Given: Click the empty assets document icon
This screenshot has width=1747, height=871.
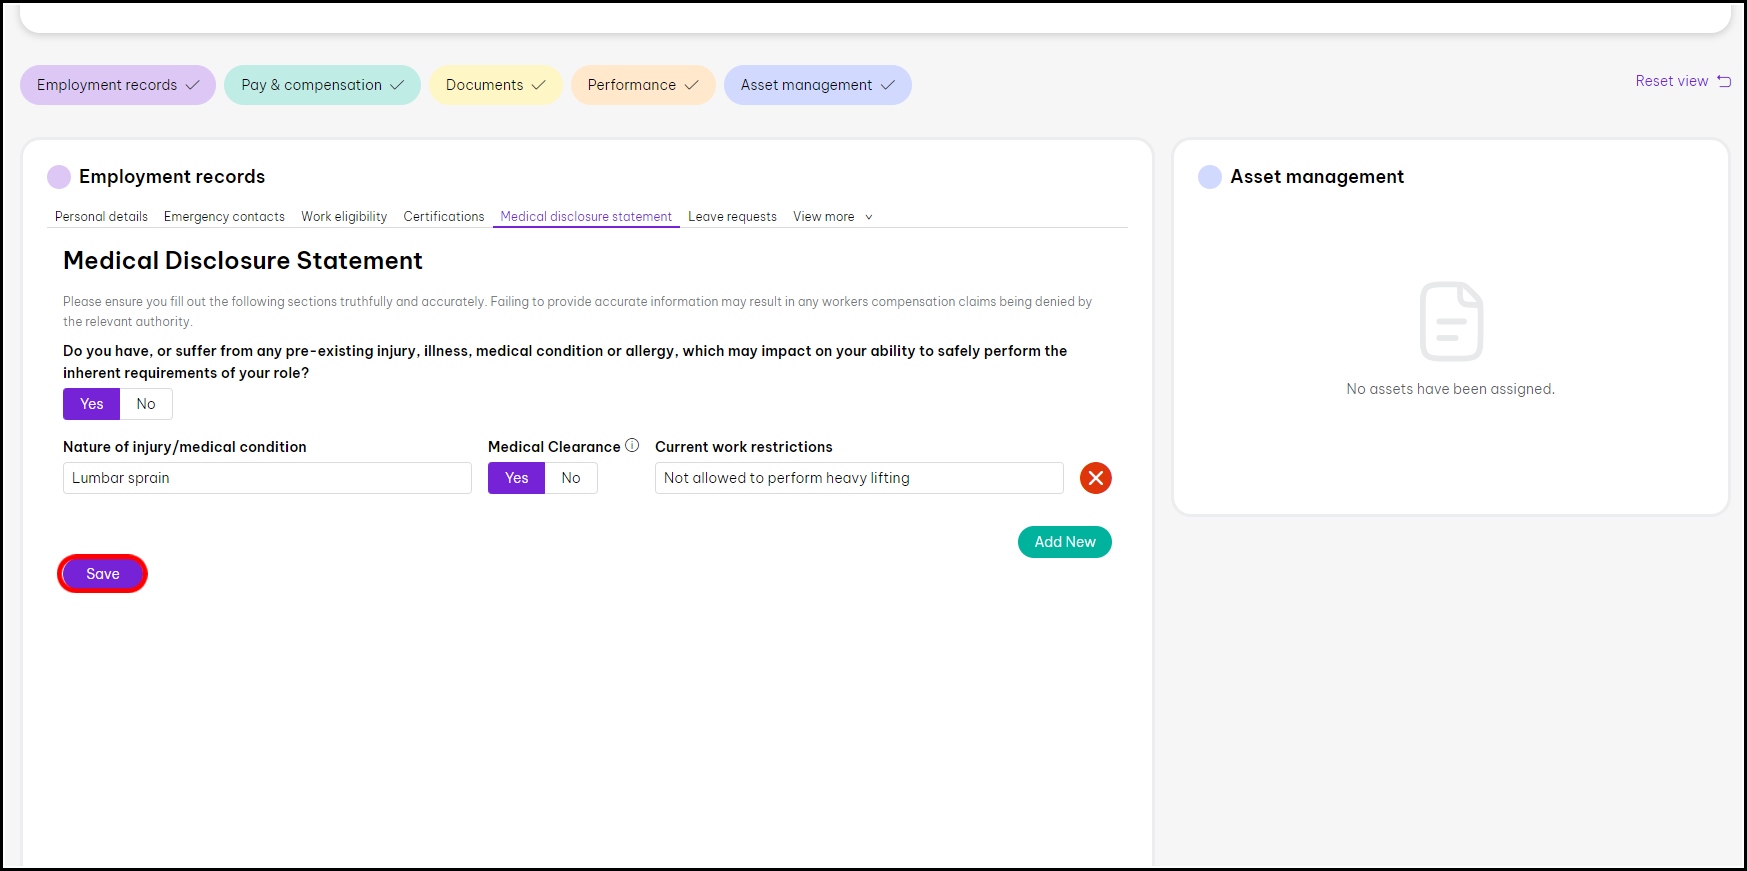Looking at the screenshot, I should point(1451,321).
